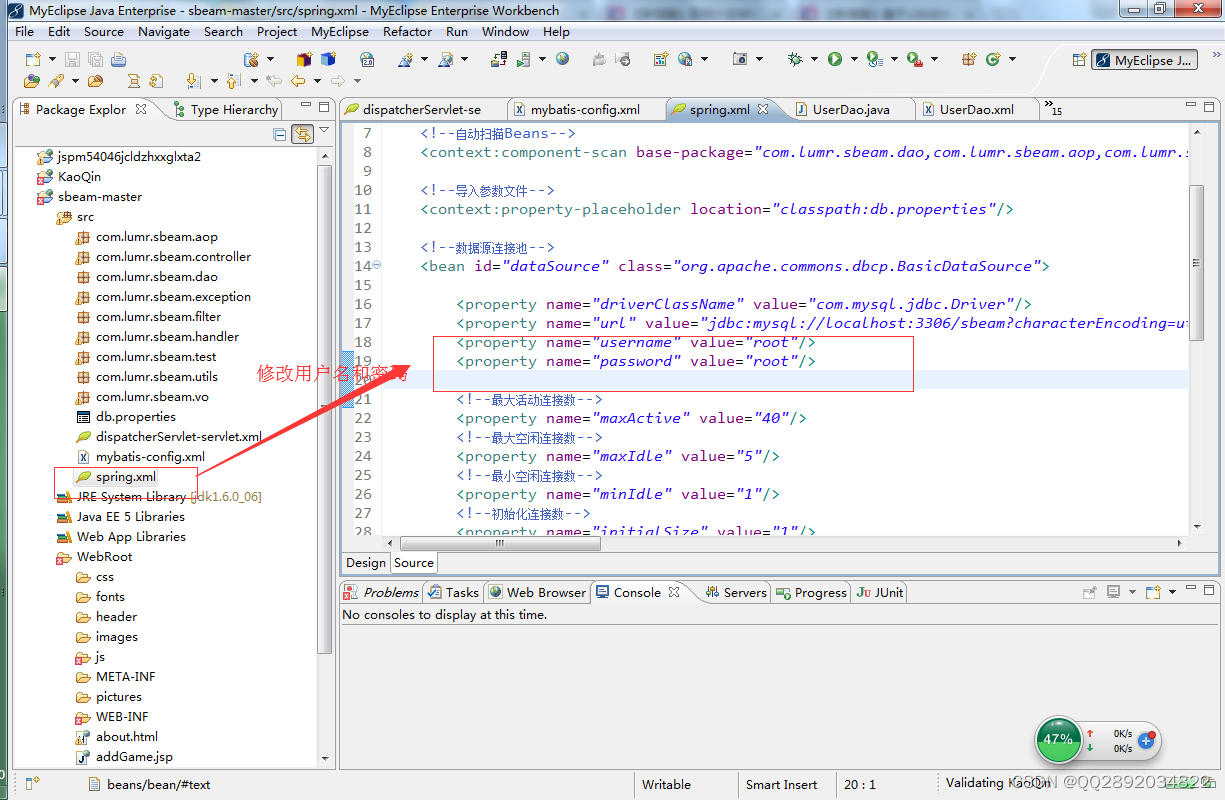Click the Collapse All icon in Package Explorer

click(280, 134)
